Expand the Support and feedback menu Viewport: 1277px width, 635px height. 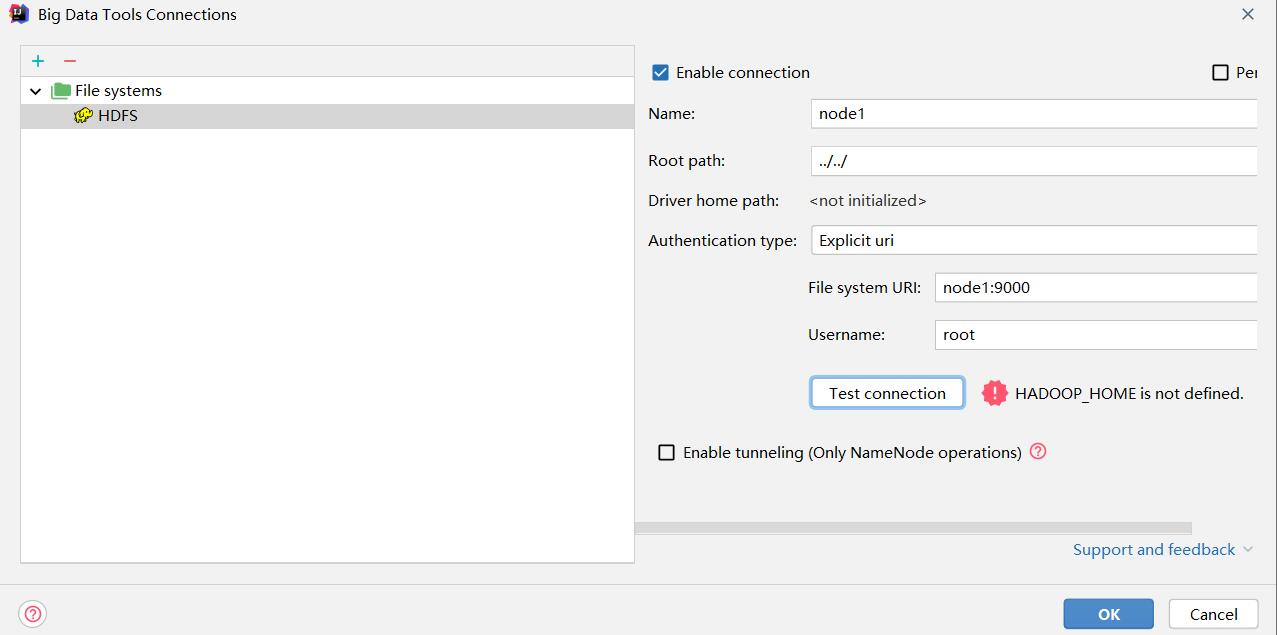pos(1163,549)
